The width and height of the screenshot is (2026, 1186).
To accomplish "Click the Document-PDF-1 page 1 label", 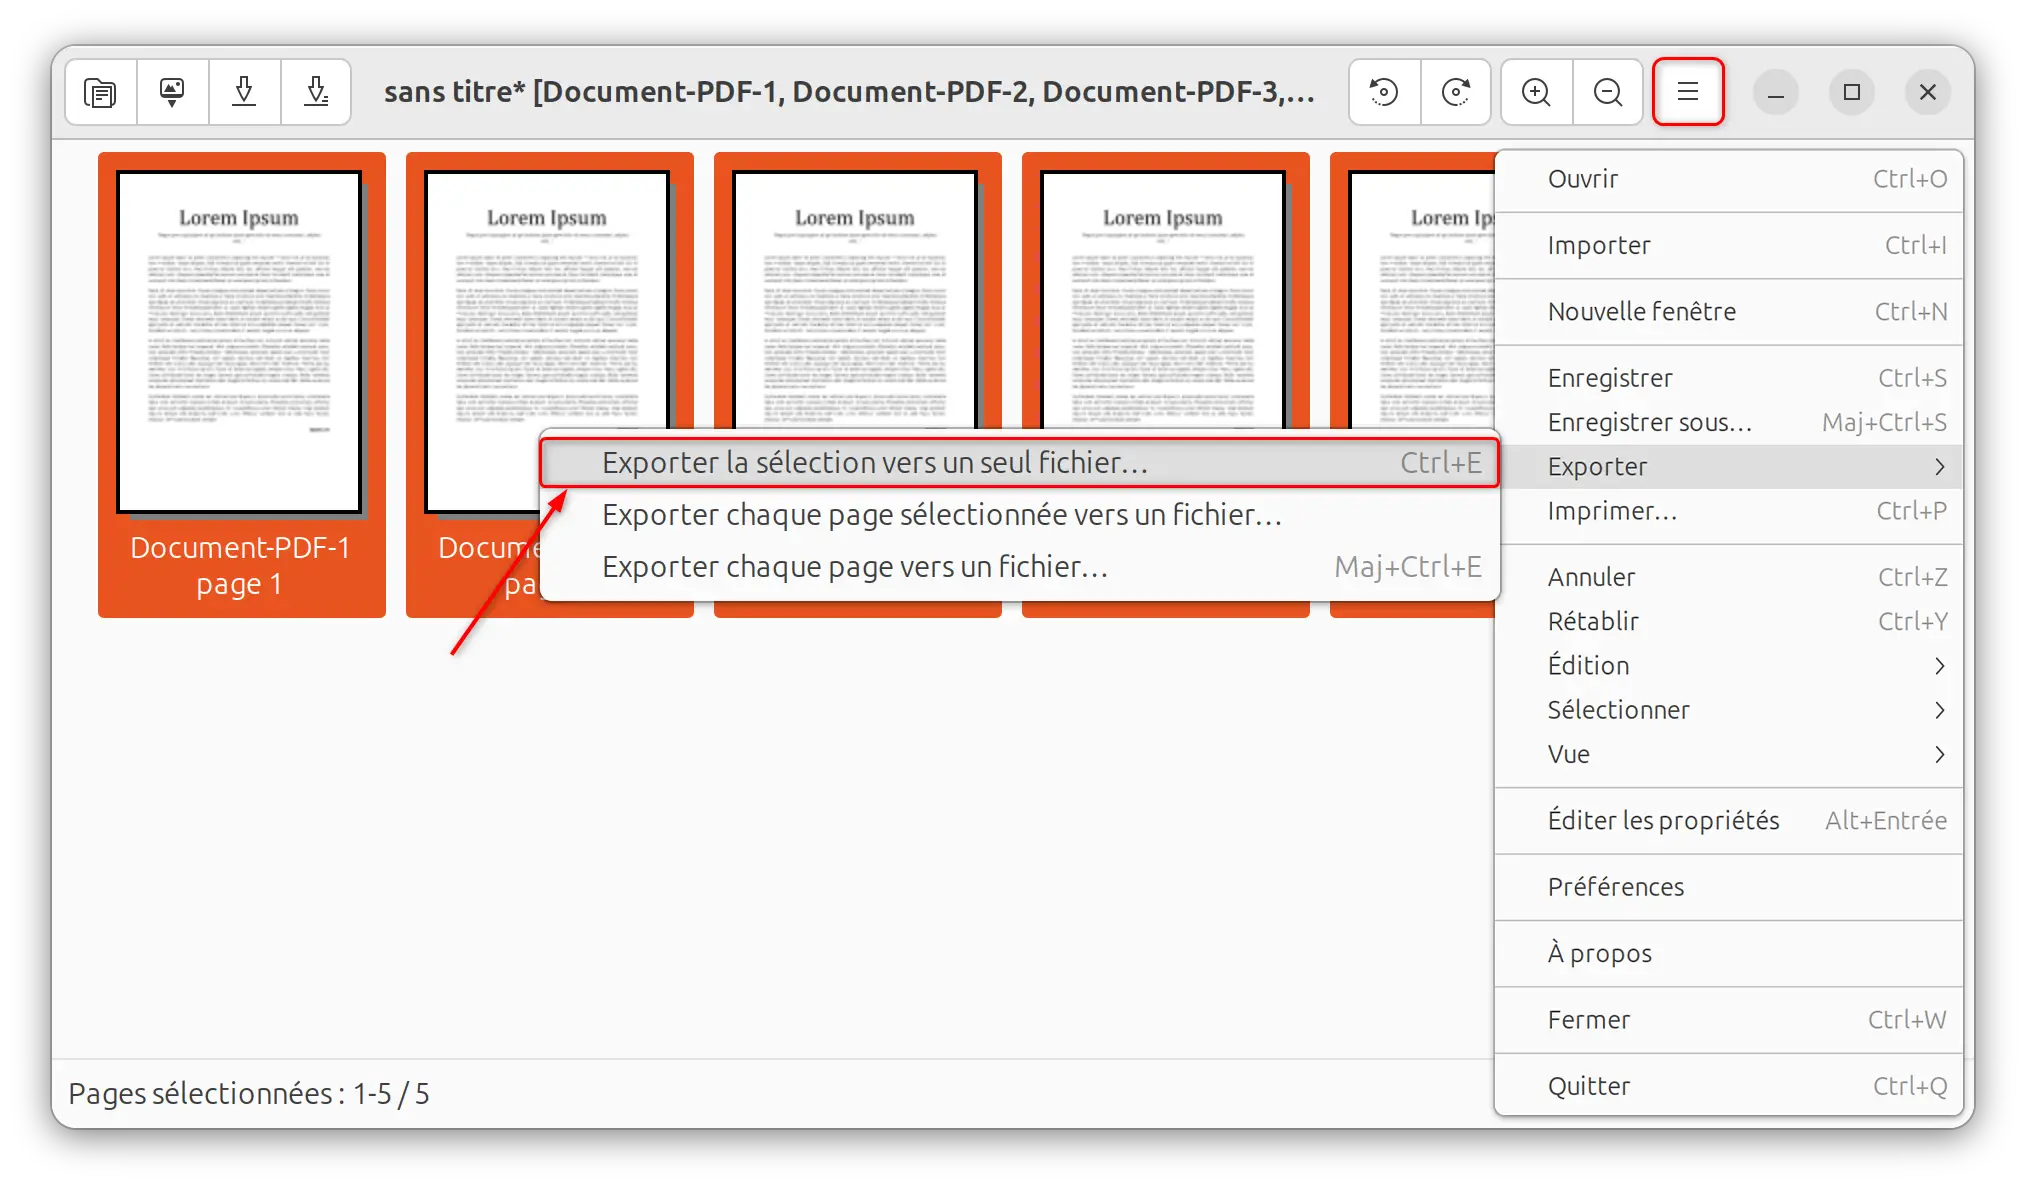I will tap(240, 566).
